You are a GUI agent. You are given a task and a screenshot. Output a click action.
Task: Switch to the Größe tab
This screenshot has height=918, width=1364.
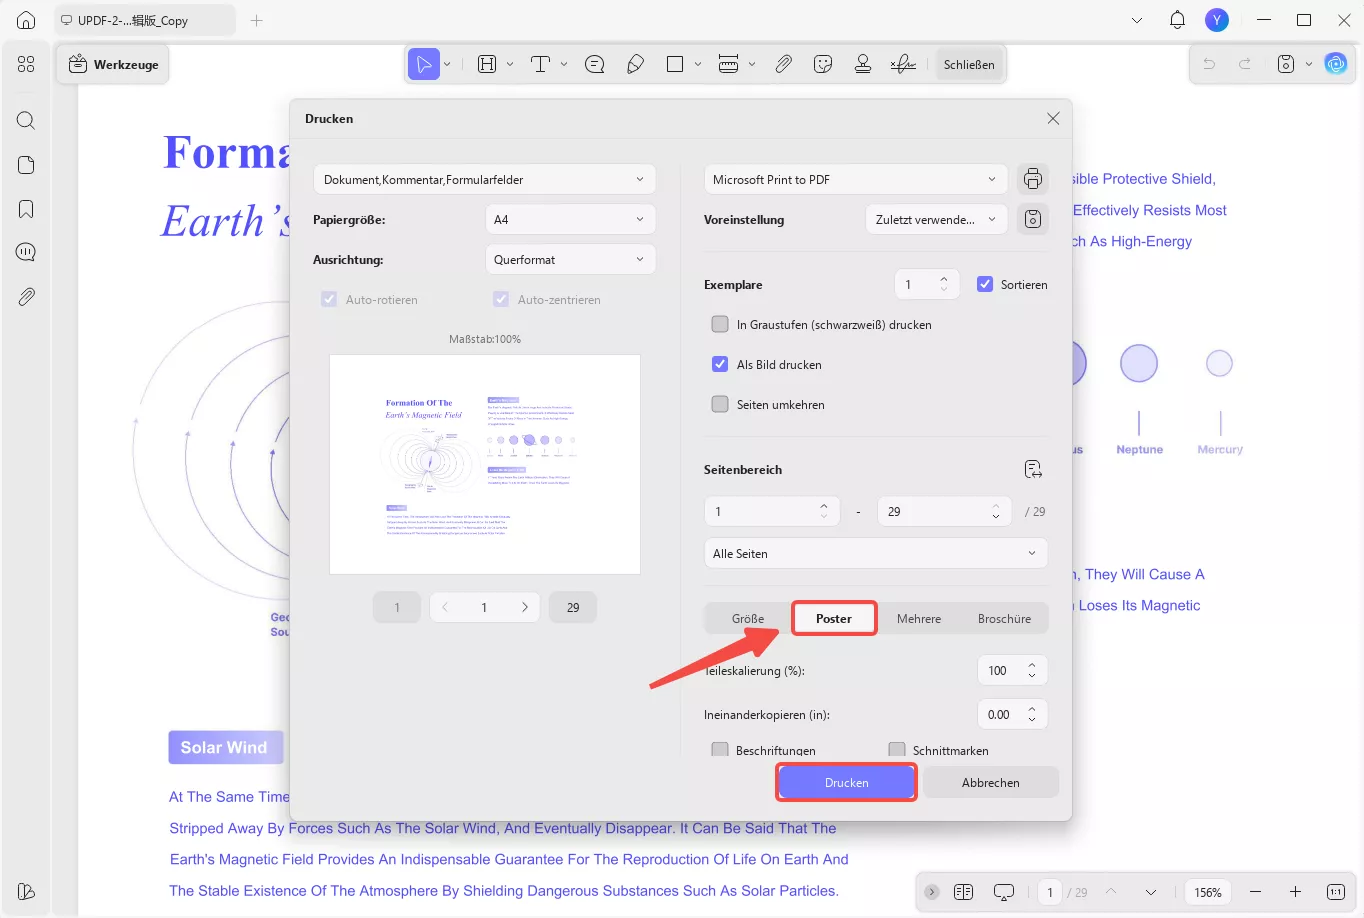(748, 618)
